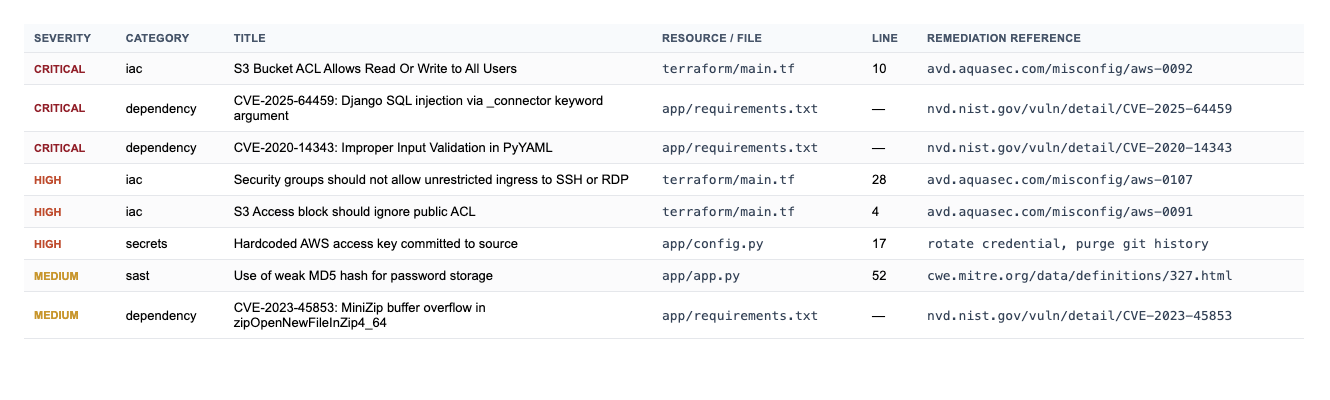Screen dimensions: 1330x400
Task: Select the weak MD5 hash title
Action: point(363,276)
